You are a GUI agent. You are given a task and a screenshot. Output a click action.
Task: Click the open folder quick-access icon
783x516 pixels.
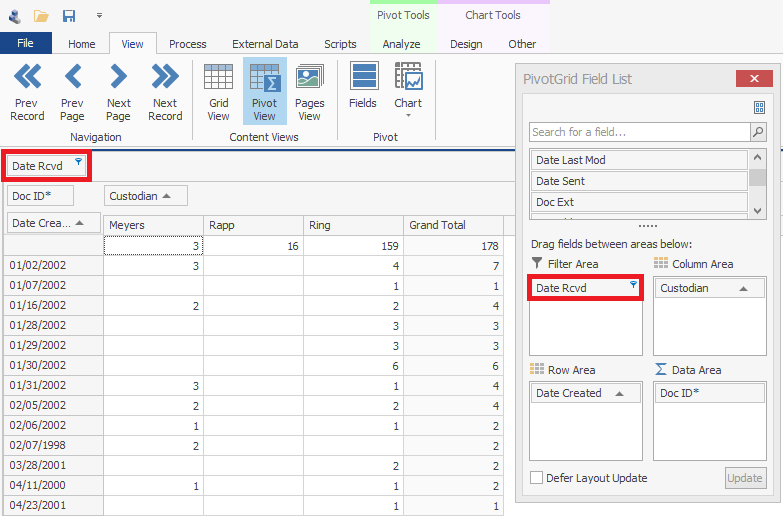41,16
